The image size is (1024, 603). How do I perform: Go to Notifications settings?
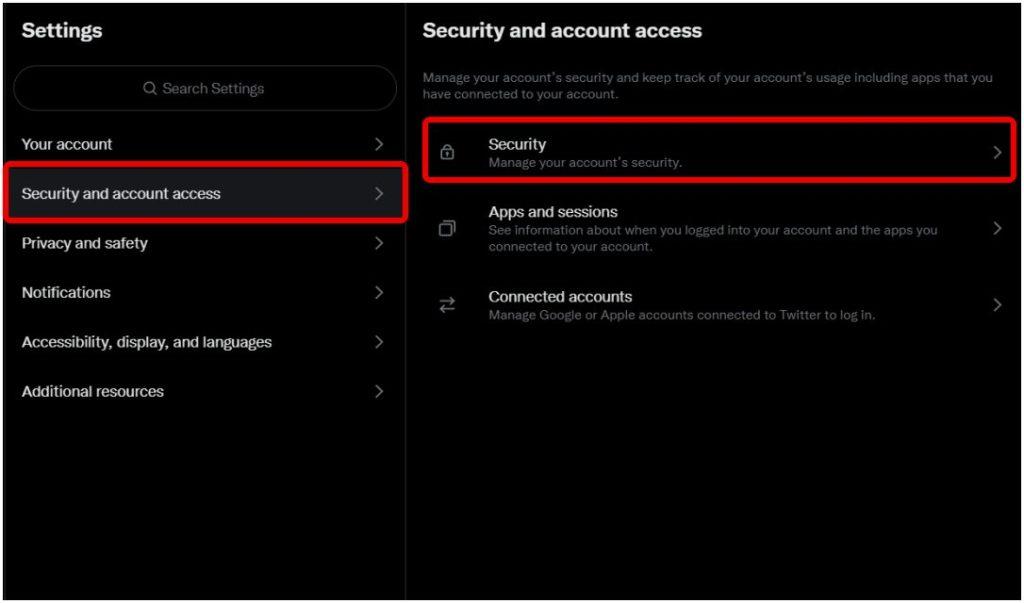click(x=204, y=293)
